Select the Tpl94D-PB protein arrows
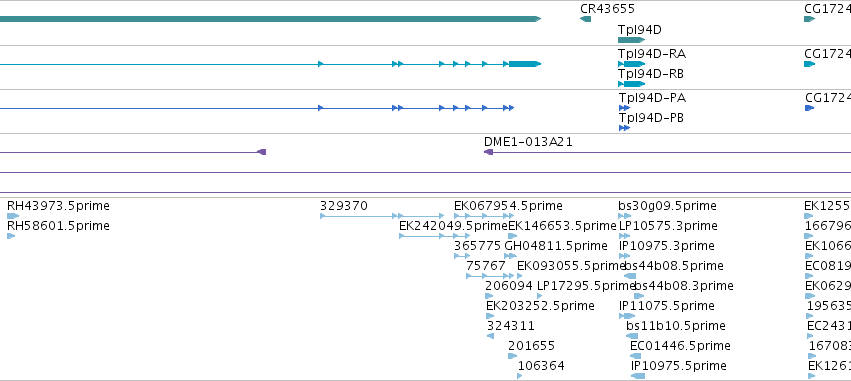Viewport: 851px width, 381px height. click(x=624, y=128)
